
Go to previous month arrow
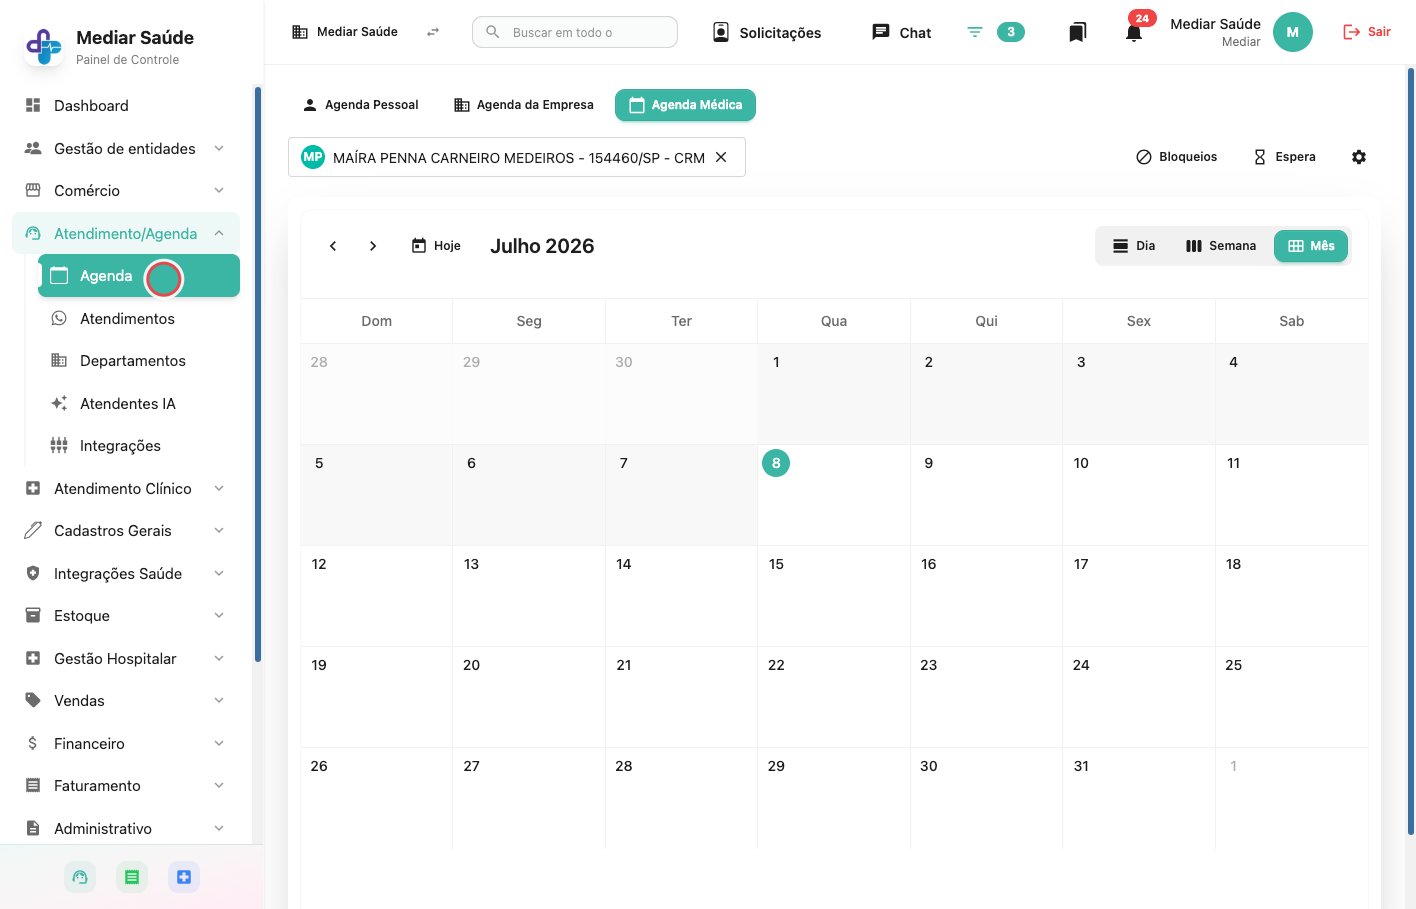click(x=333, y=246)
